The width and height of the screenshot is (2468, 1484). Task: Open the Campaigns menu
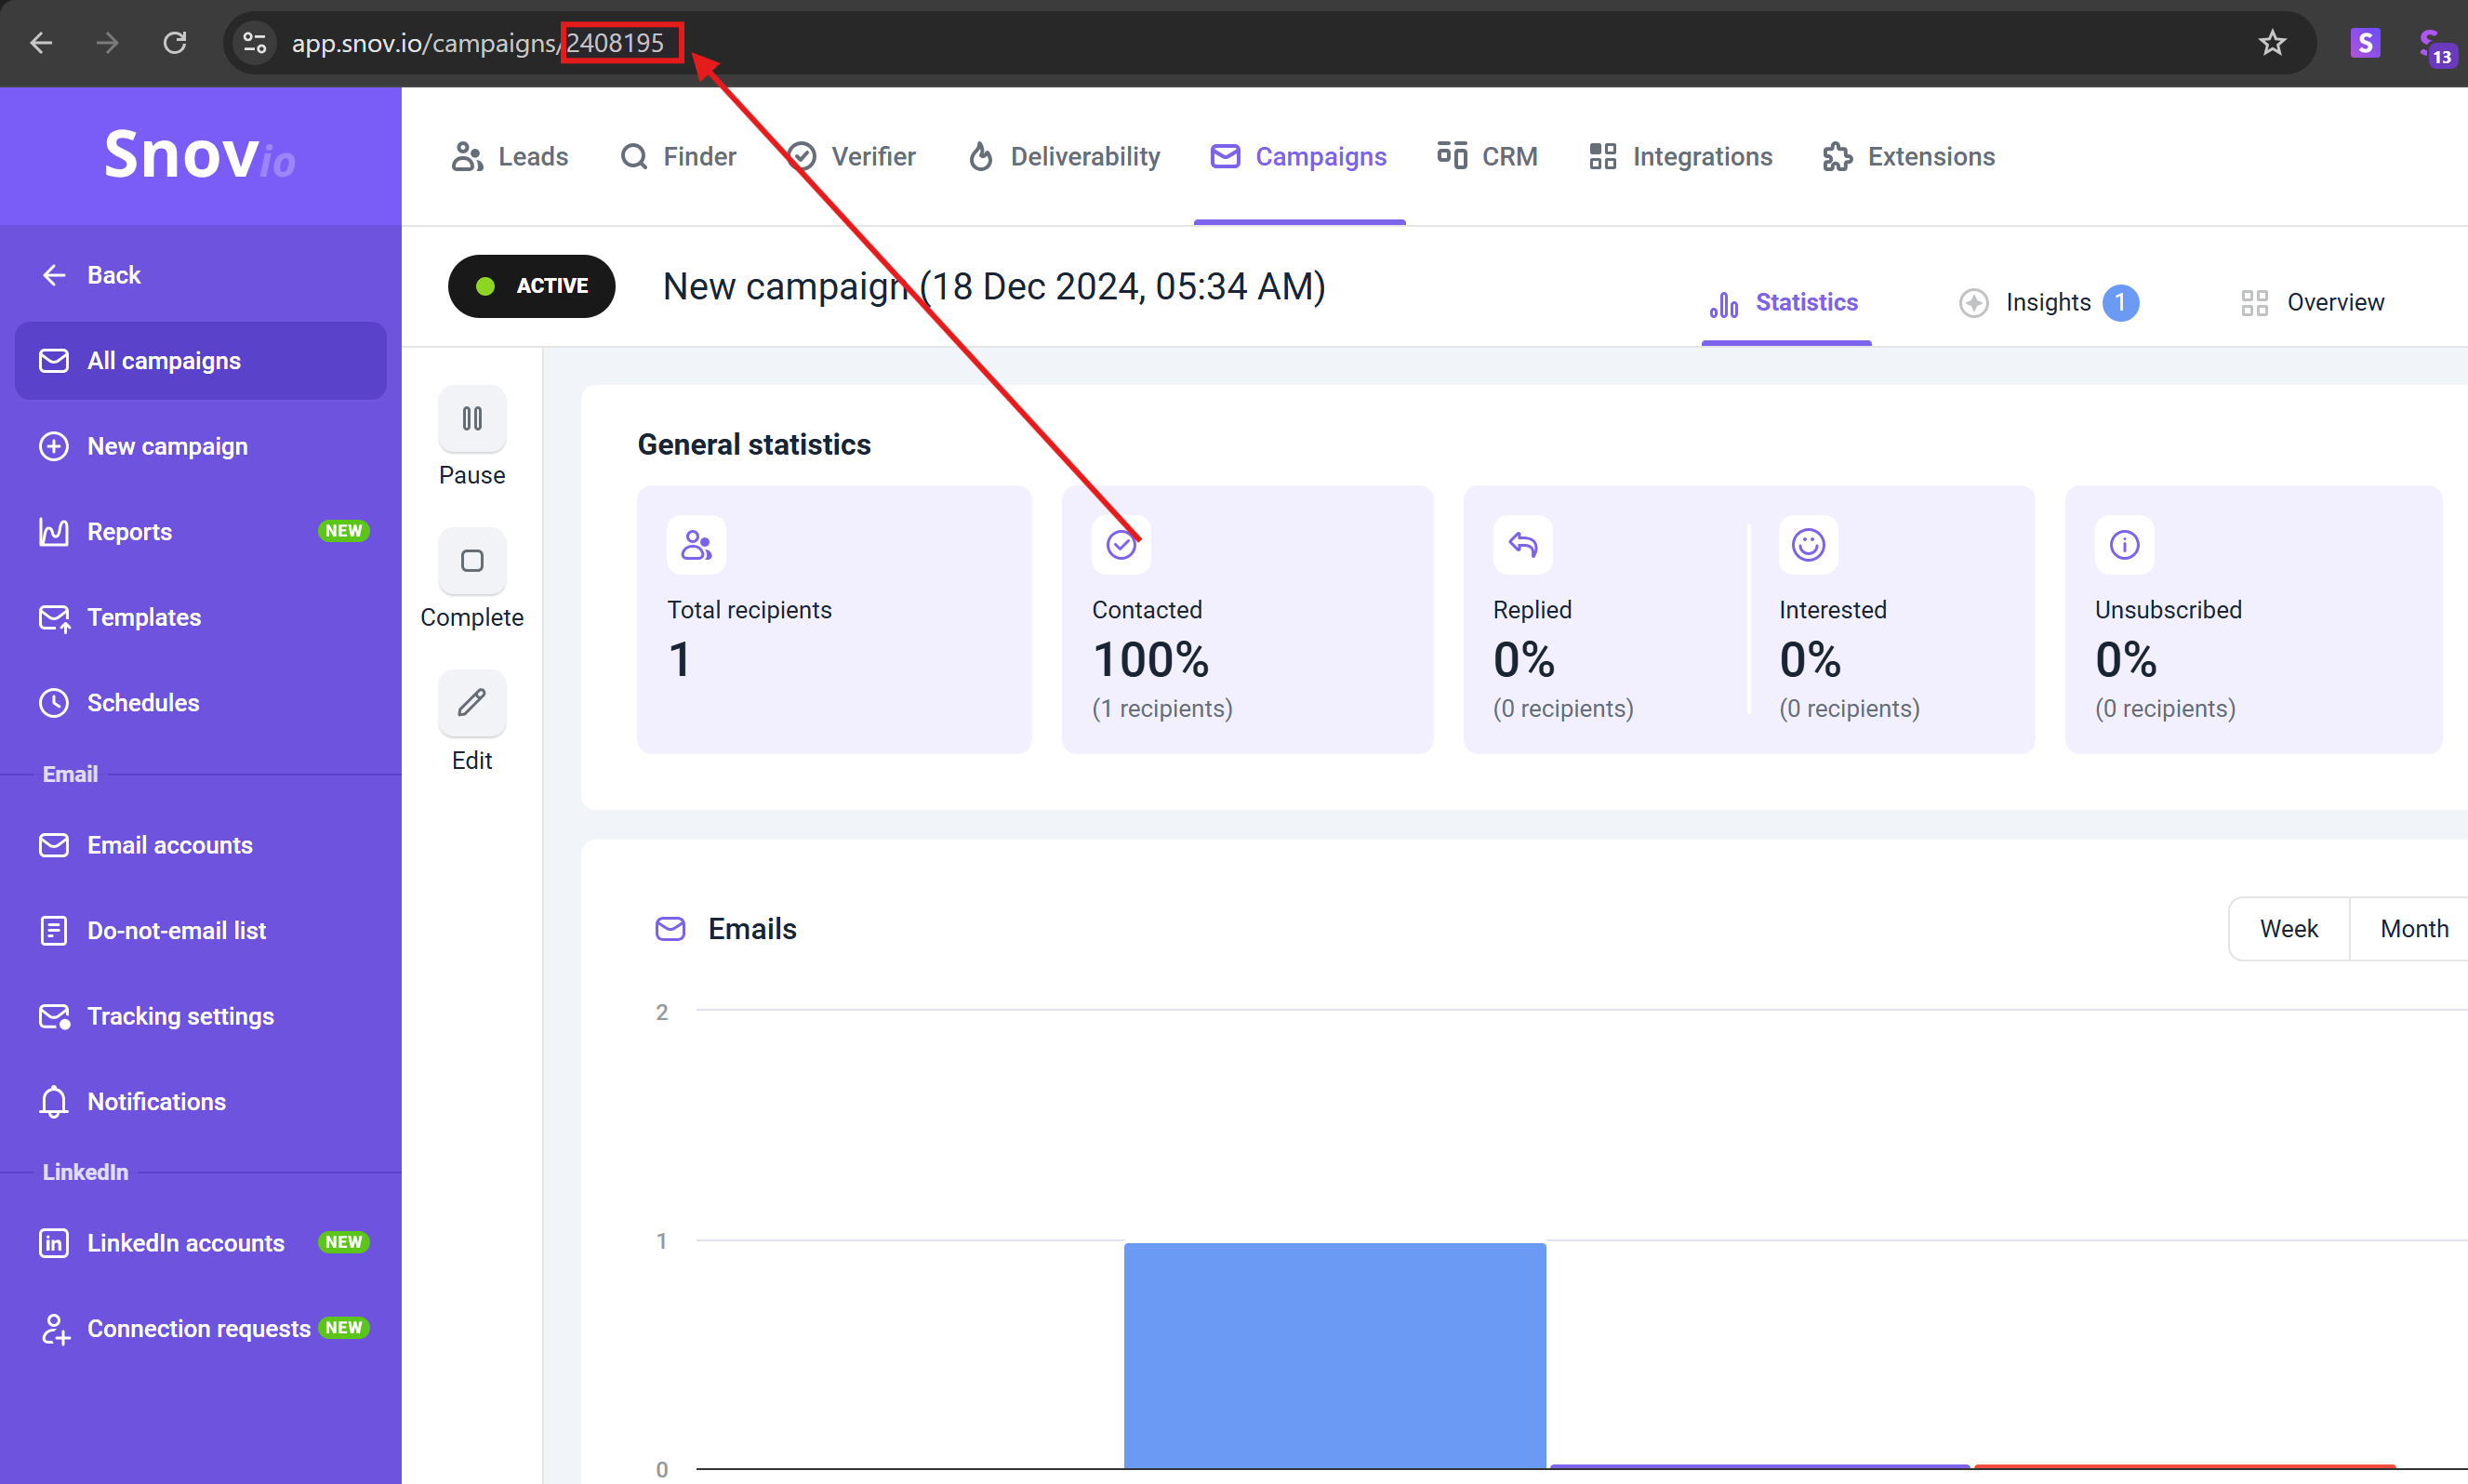tap(1299, 157)
